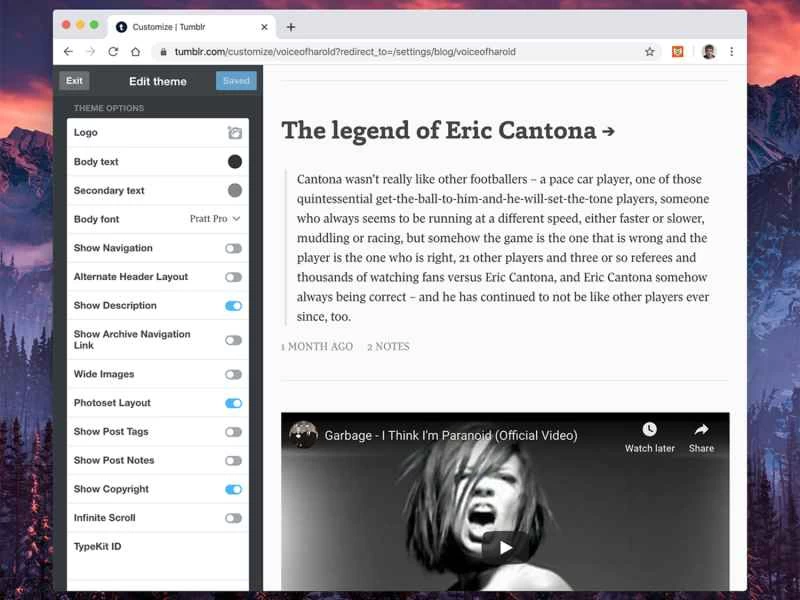Click the YouTube Watch later clock icon
Image resolution: width=800 pixels, height=600 pixels.
(649, 430)
